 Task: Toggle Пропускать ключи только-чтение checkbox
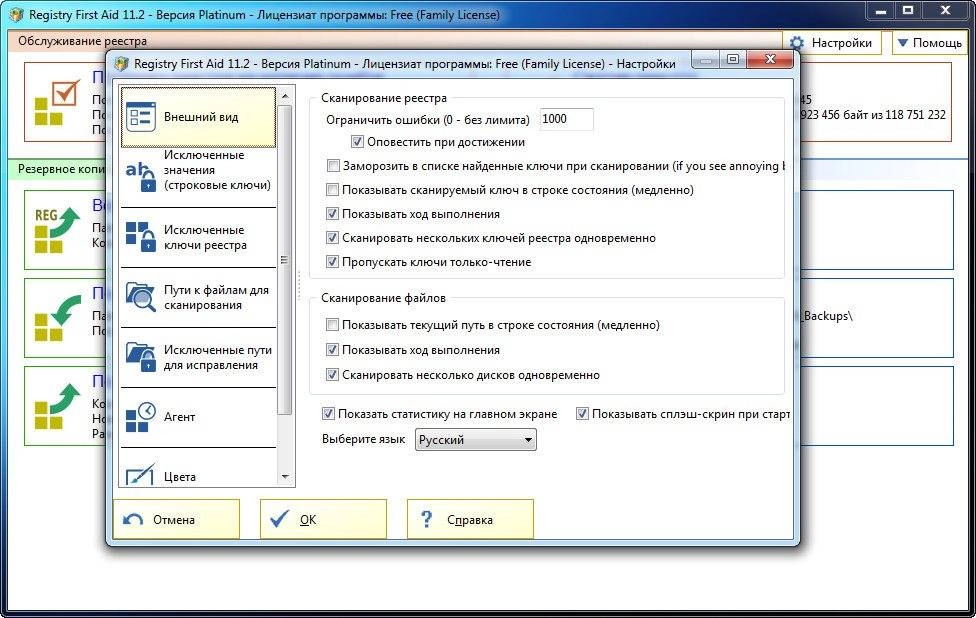coord(332,261)
